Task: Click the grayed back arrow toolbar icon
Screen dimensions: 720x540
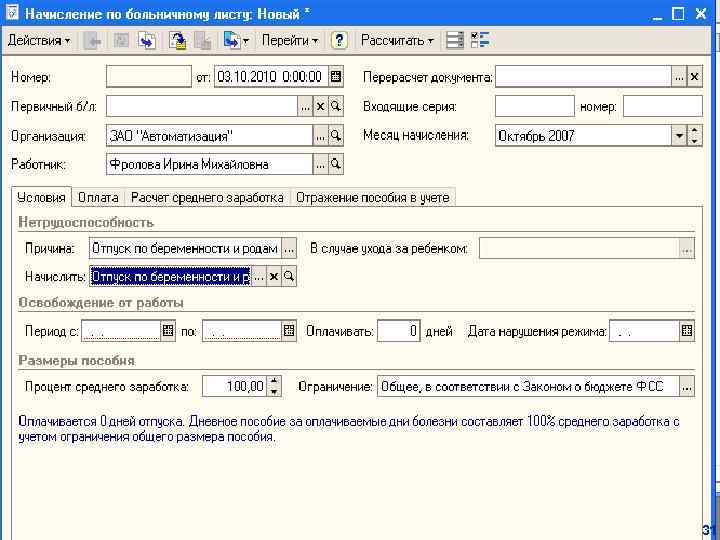Action: pyautogui.click(x=93, y=41)
